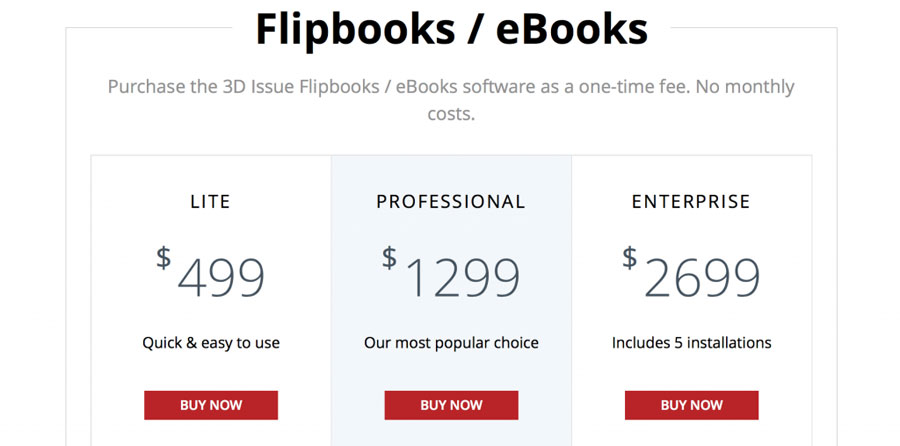Select the LITE plan heading

click(x=211, y=201)
